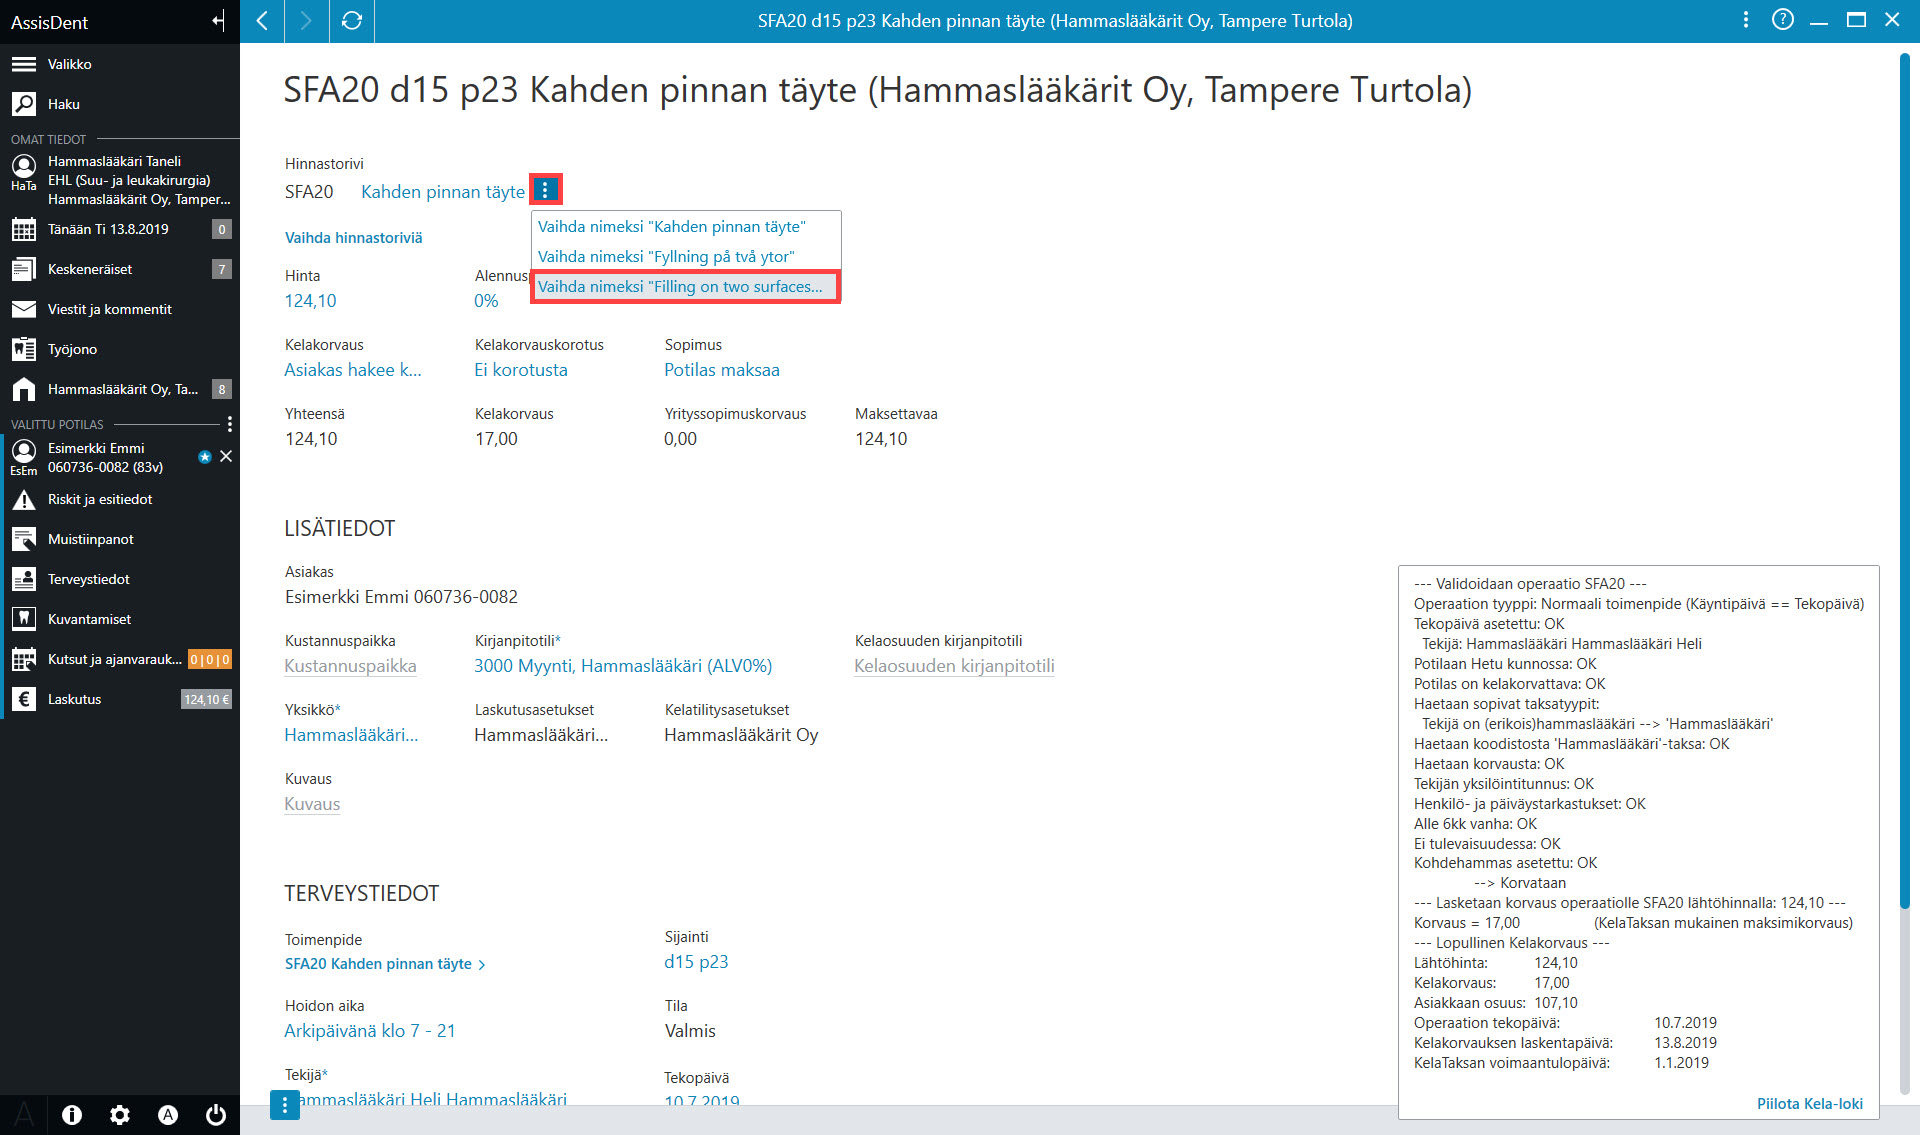Open Kelakorvauskorotus selection Ei korotusta
The height and width of the screenshot is (1135, 1920).
click(x=521, y=370)
